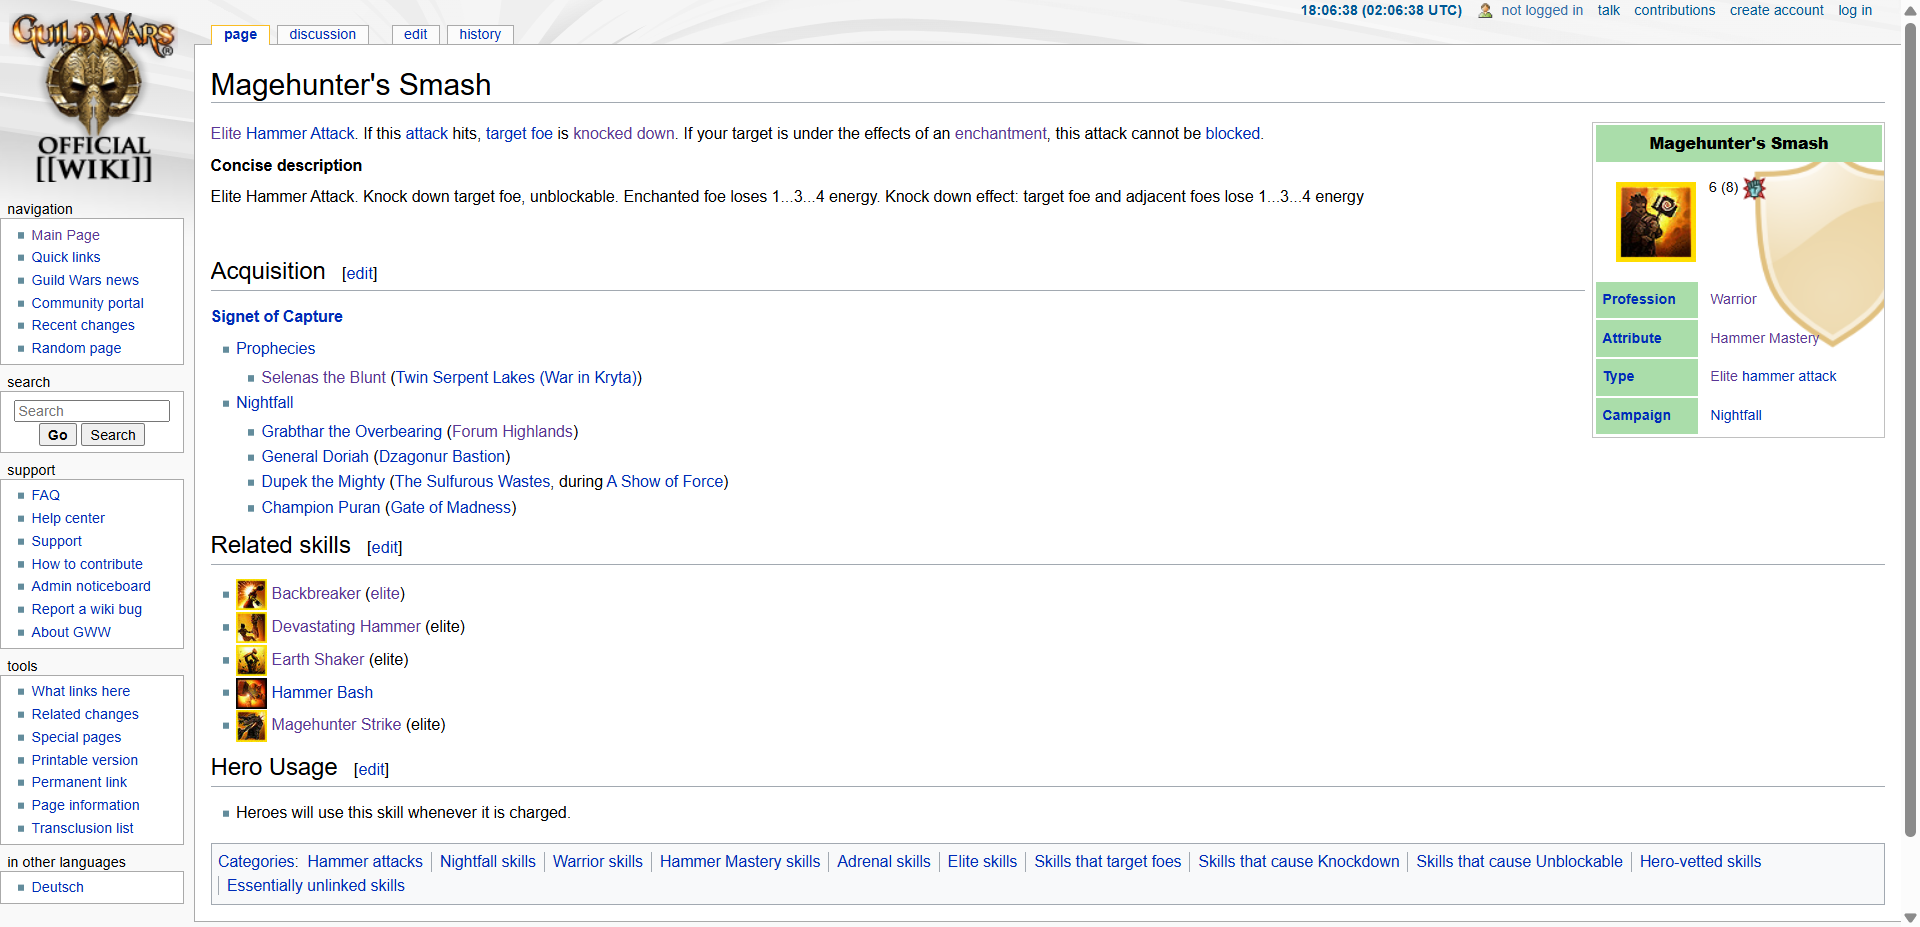1920x927 pixels.
Task: Open Adrenal skills category
Action: 884,861
